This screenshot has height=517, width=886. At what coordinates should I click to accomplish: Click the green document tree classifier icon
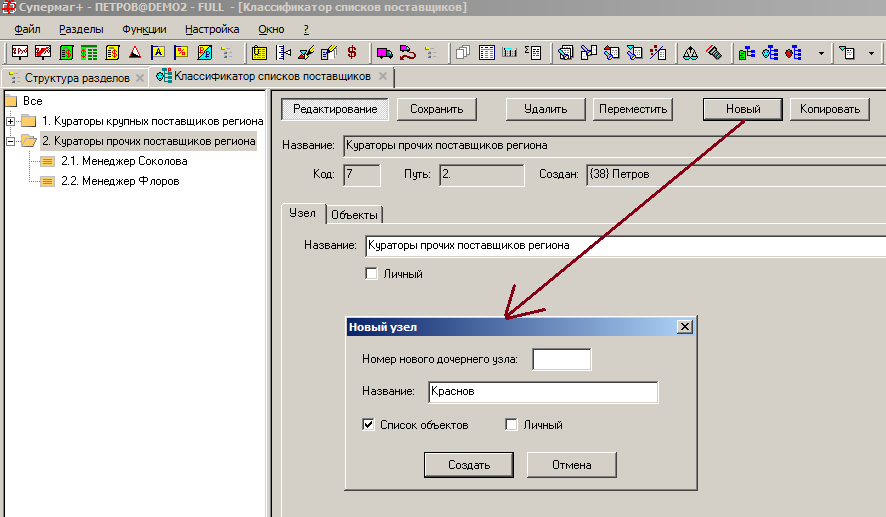[x=746, y=53]
